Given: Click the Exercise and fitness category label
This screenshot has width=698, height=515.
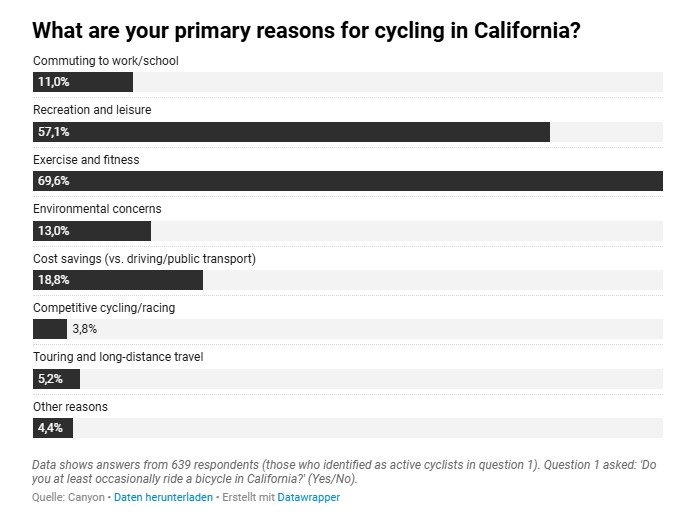Looking at the screenshot, I should 86,160.
